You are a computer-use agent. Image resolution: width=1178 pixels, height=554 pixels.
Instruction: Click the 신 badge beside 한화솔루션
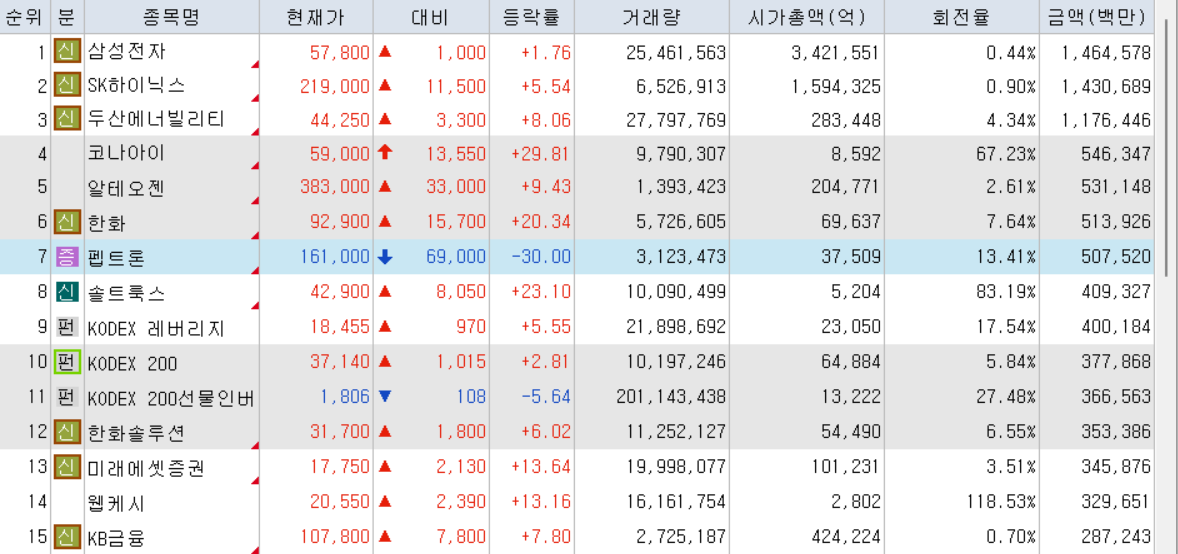pos(68,432)
